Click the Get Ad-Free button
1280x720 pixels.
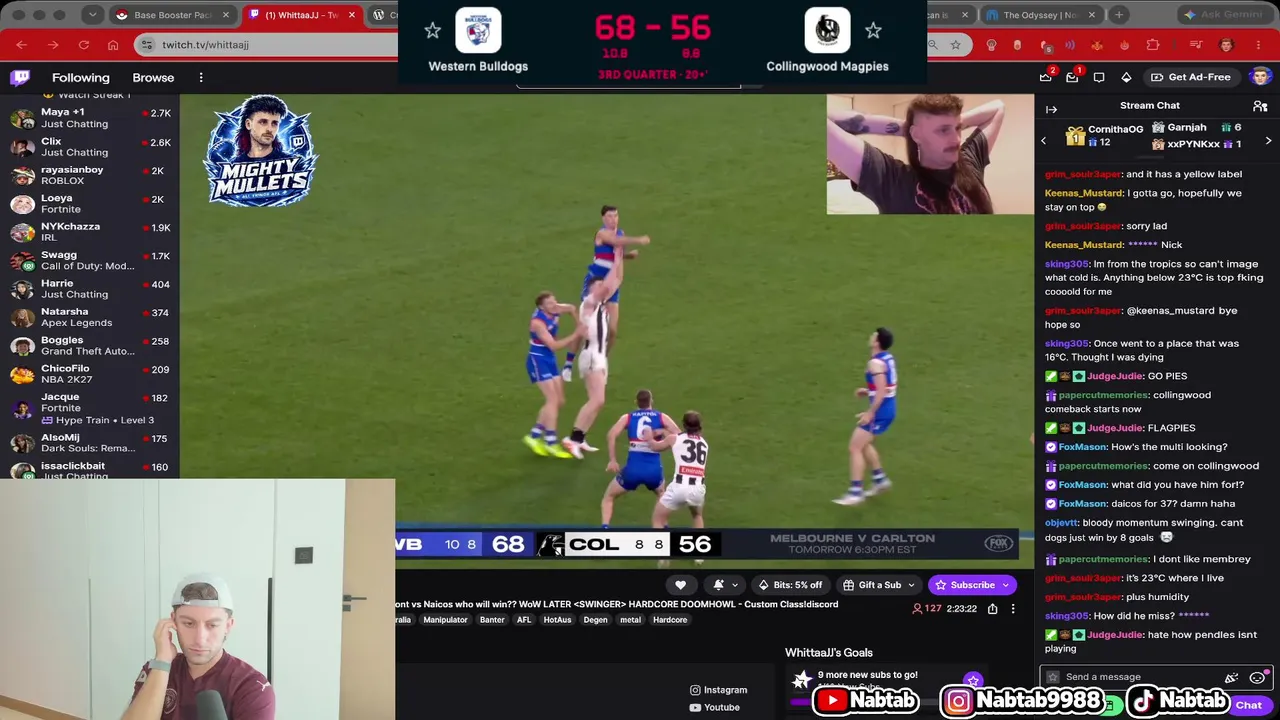coord(1190,78)
